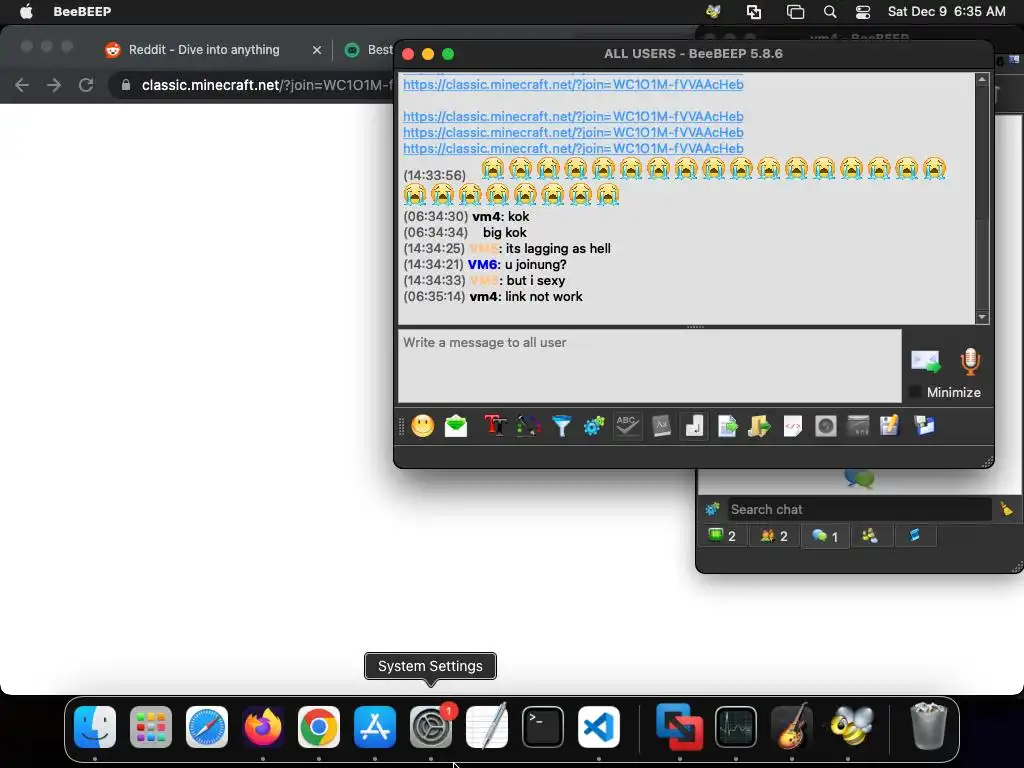Open Firefox from the Dock

pos(263,727)
